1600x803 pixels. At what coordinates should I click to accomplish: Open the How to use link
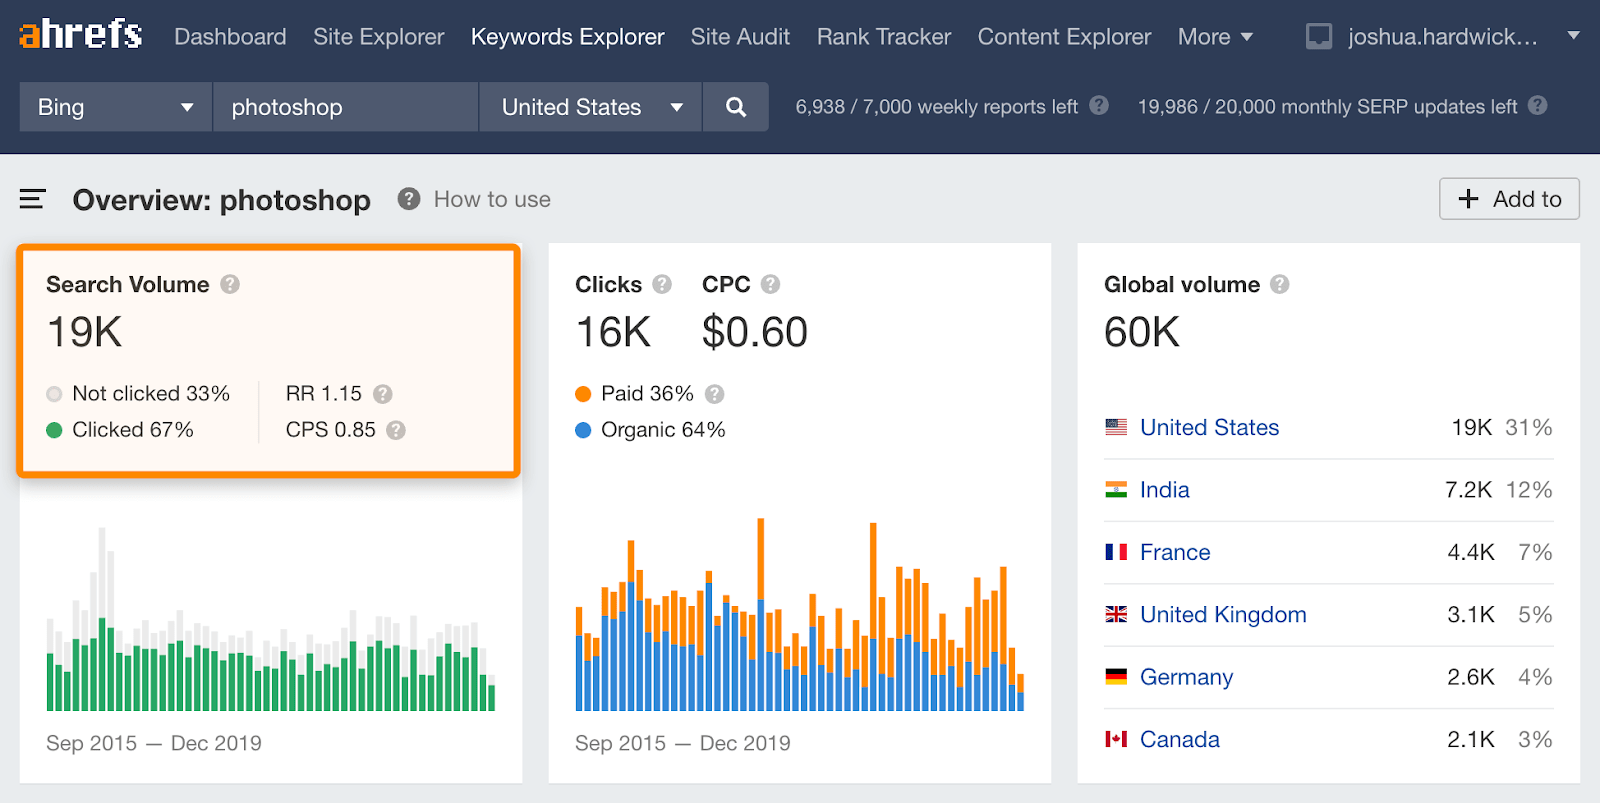(492, 200)
